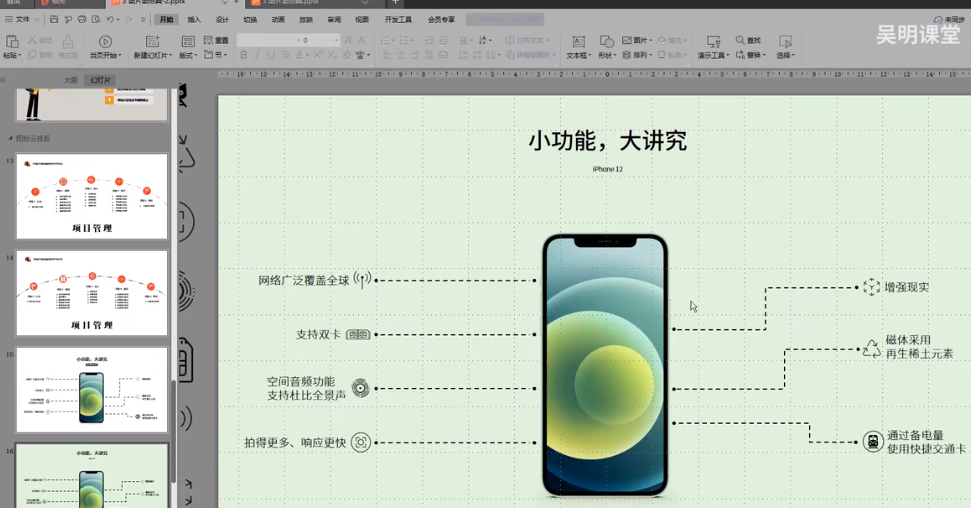This screenshot has height=508, width=971.
Task: Switch to 幻灯片 Slides panel tab
Action: coord(100,80)
